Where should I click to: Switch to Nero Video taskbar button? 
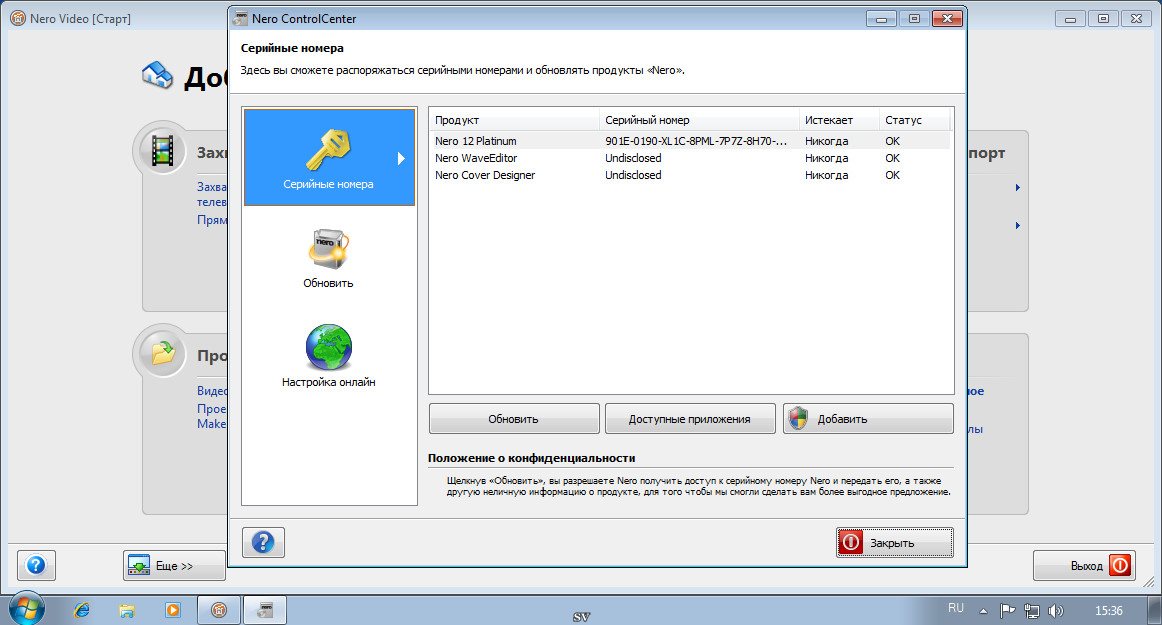click(x=219, y=610)
